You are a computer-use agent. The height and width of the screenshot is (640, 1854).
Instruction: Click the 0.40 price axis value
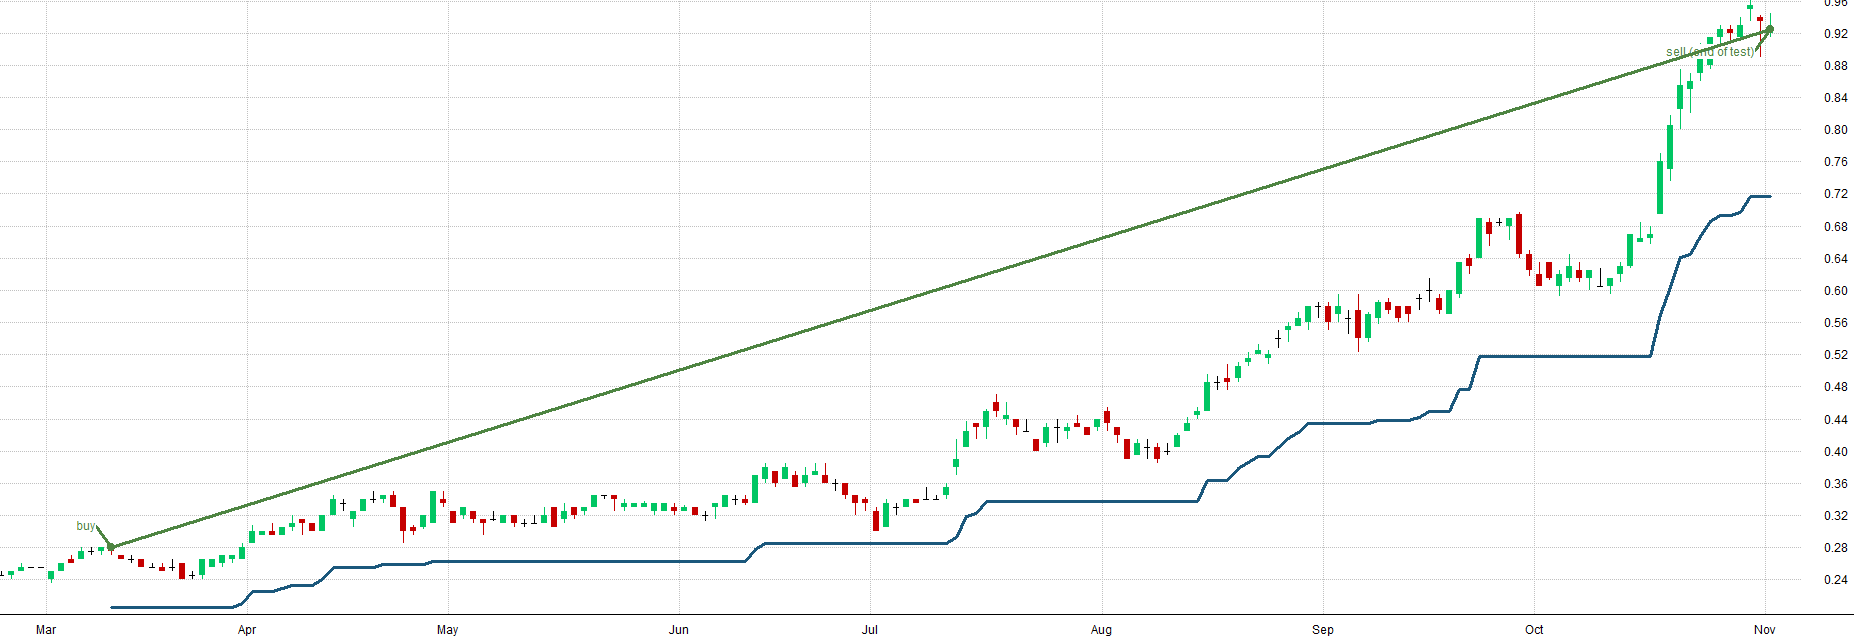tap(1836, 452)
